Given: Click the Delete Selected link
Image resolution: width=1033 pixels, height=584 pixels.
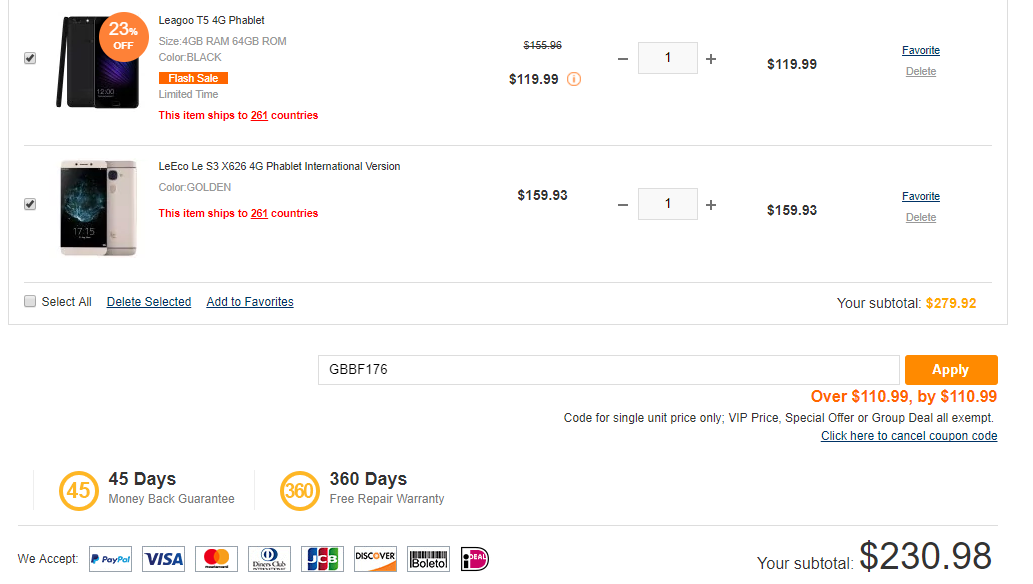Looking at the screenshot, I should [x=149, y=302].
